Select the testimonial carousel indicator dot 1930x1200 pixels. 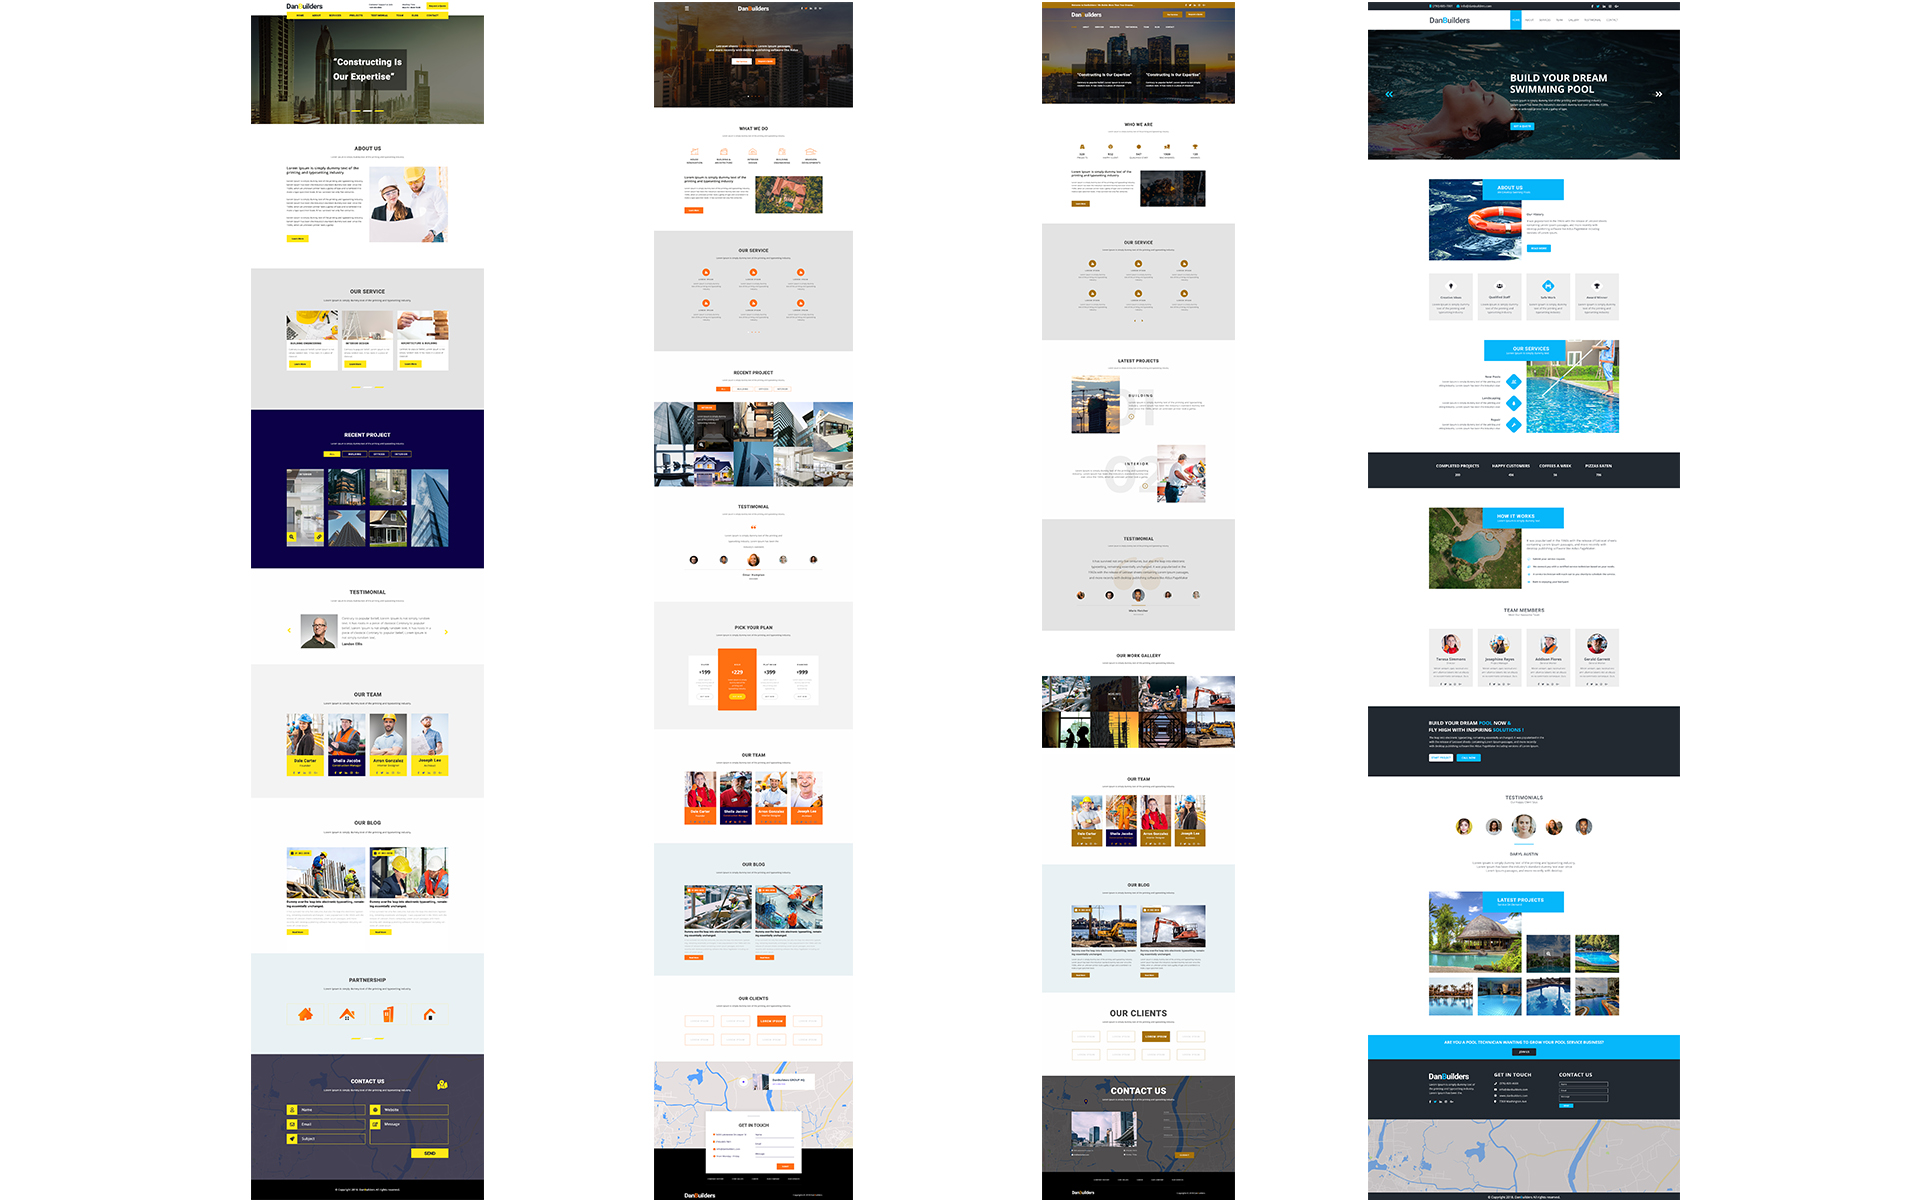coord(753,569)
